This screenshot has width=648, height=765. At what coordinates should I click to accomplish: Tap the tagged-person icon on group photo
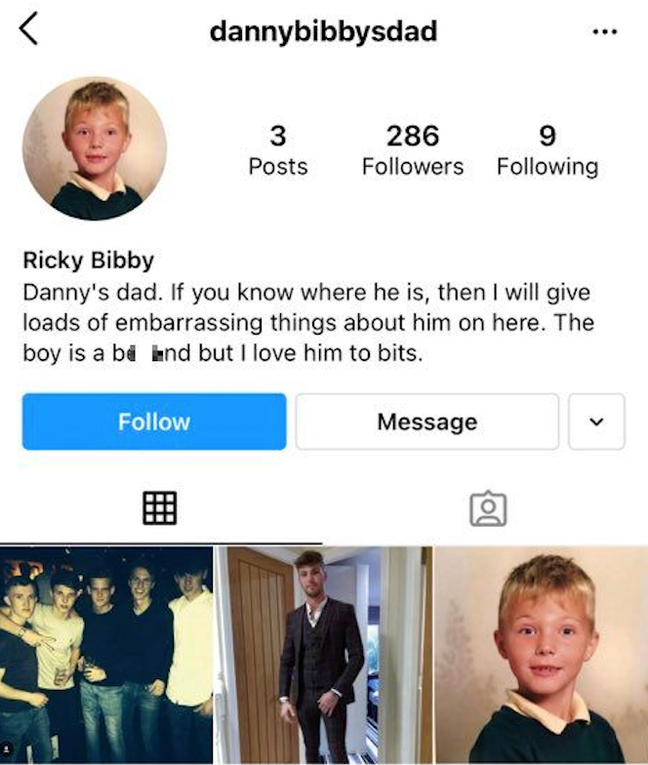pyautogui.click(x=8, y=748)
